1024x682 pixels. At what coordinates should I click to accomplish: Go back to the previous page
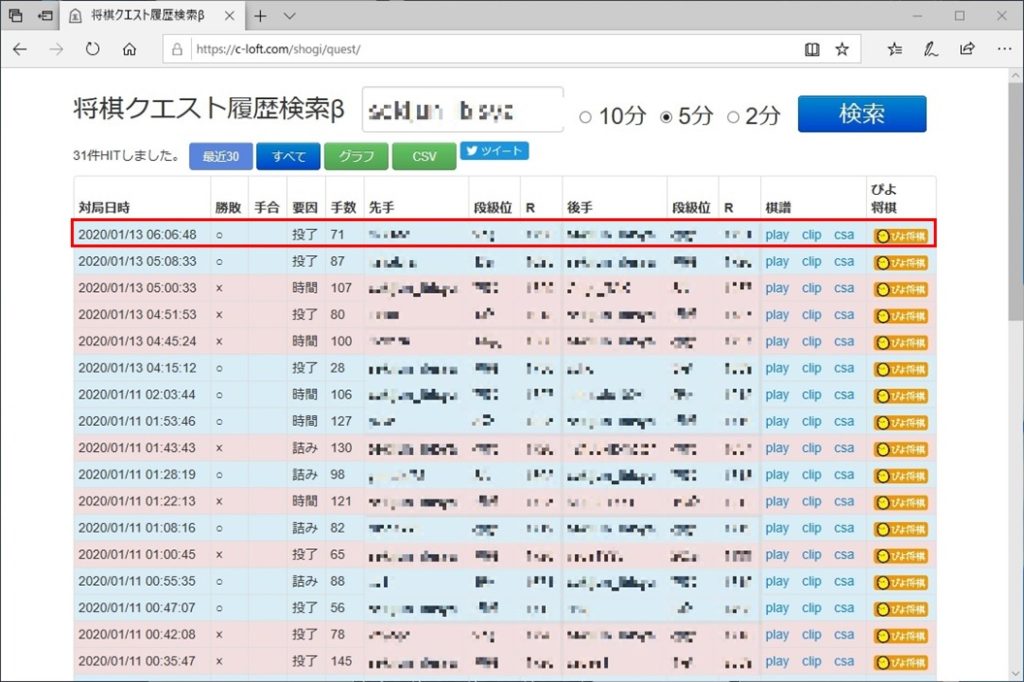point(20,49)
